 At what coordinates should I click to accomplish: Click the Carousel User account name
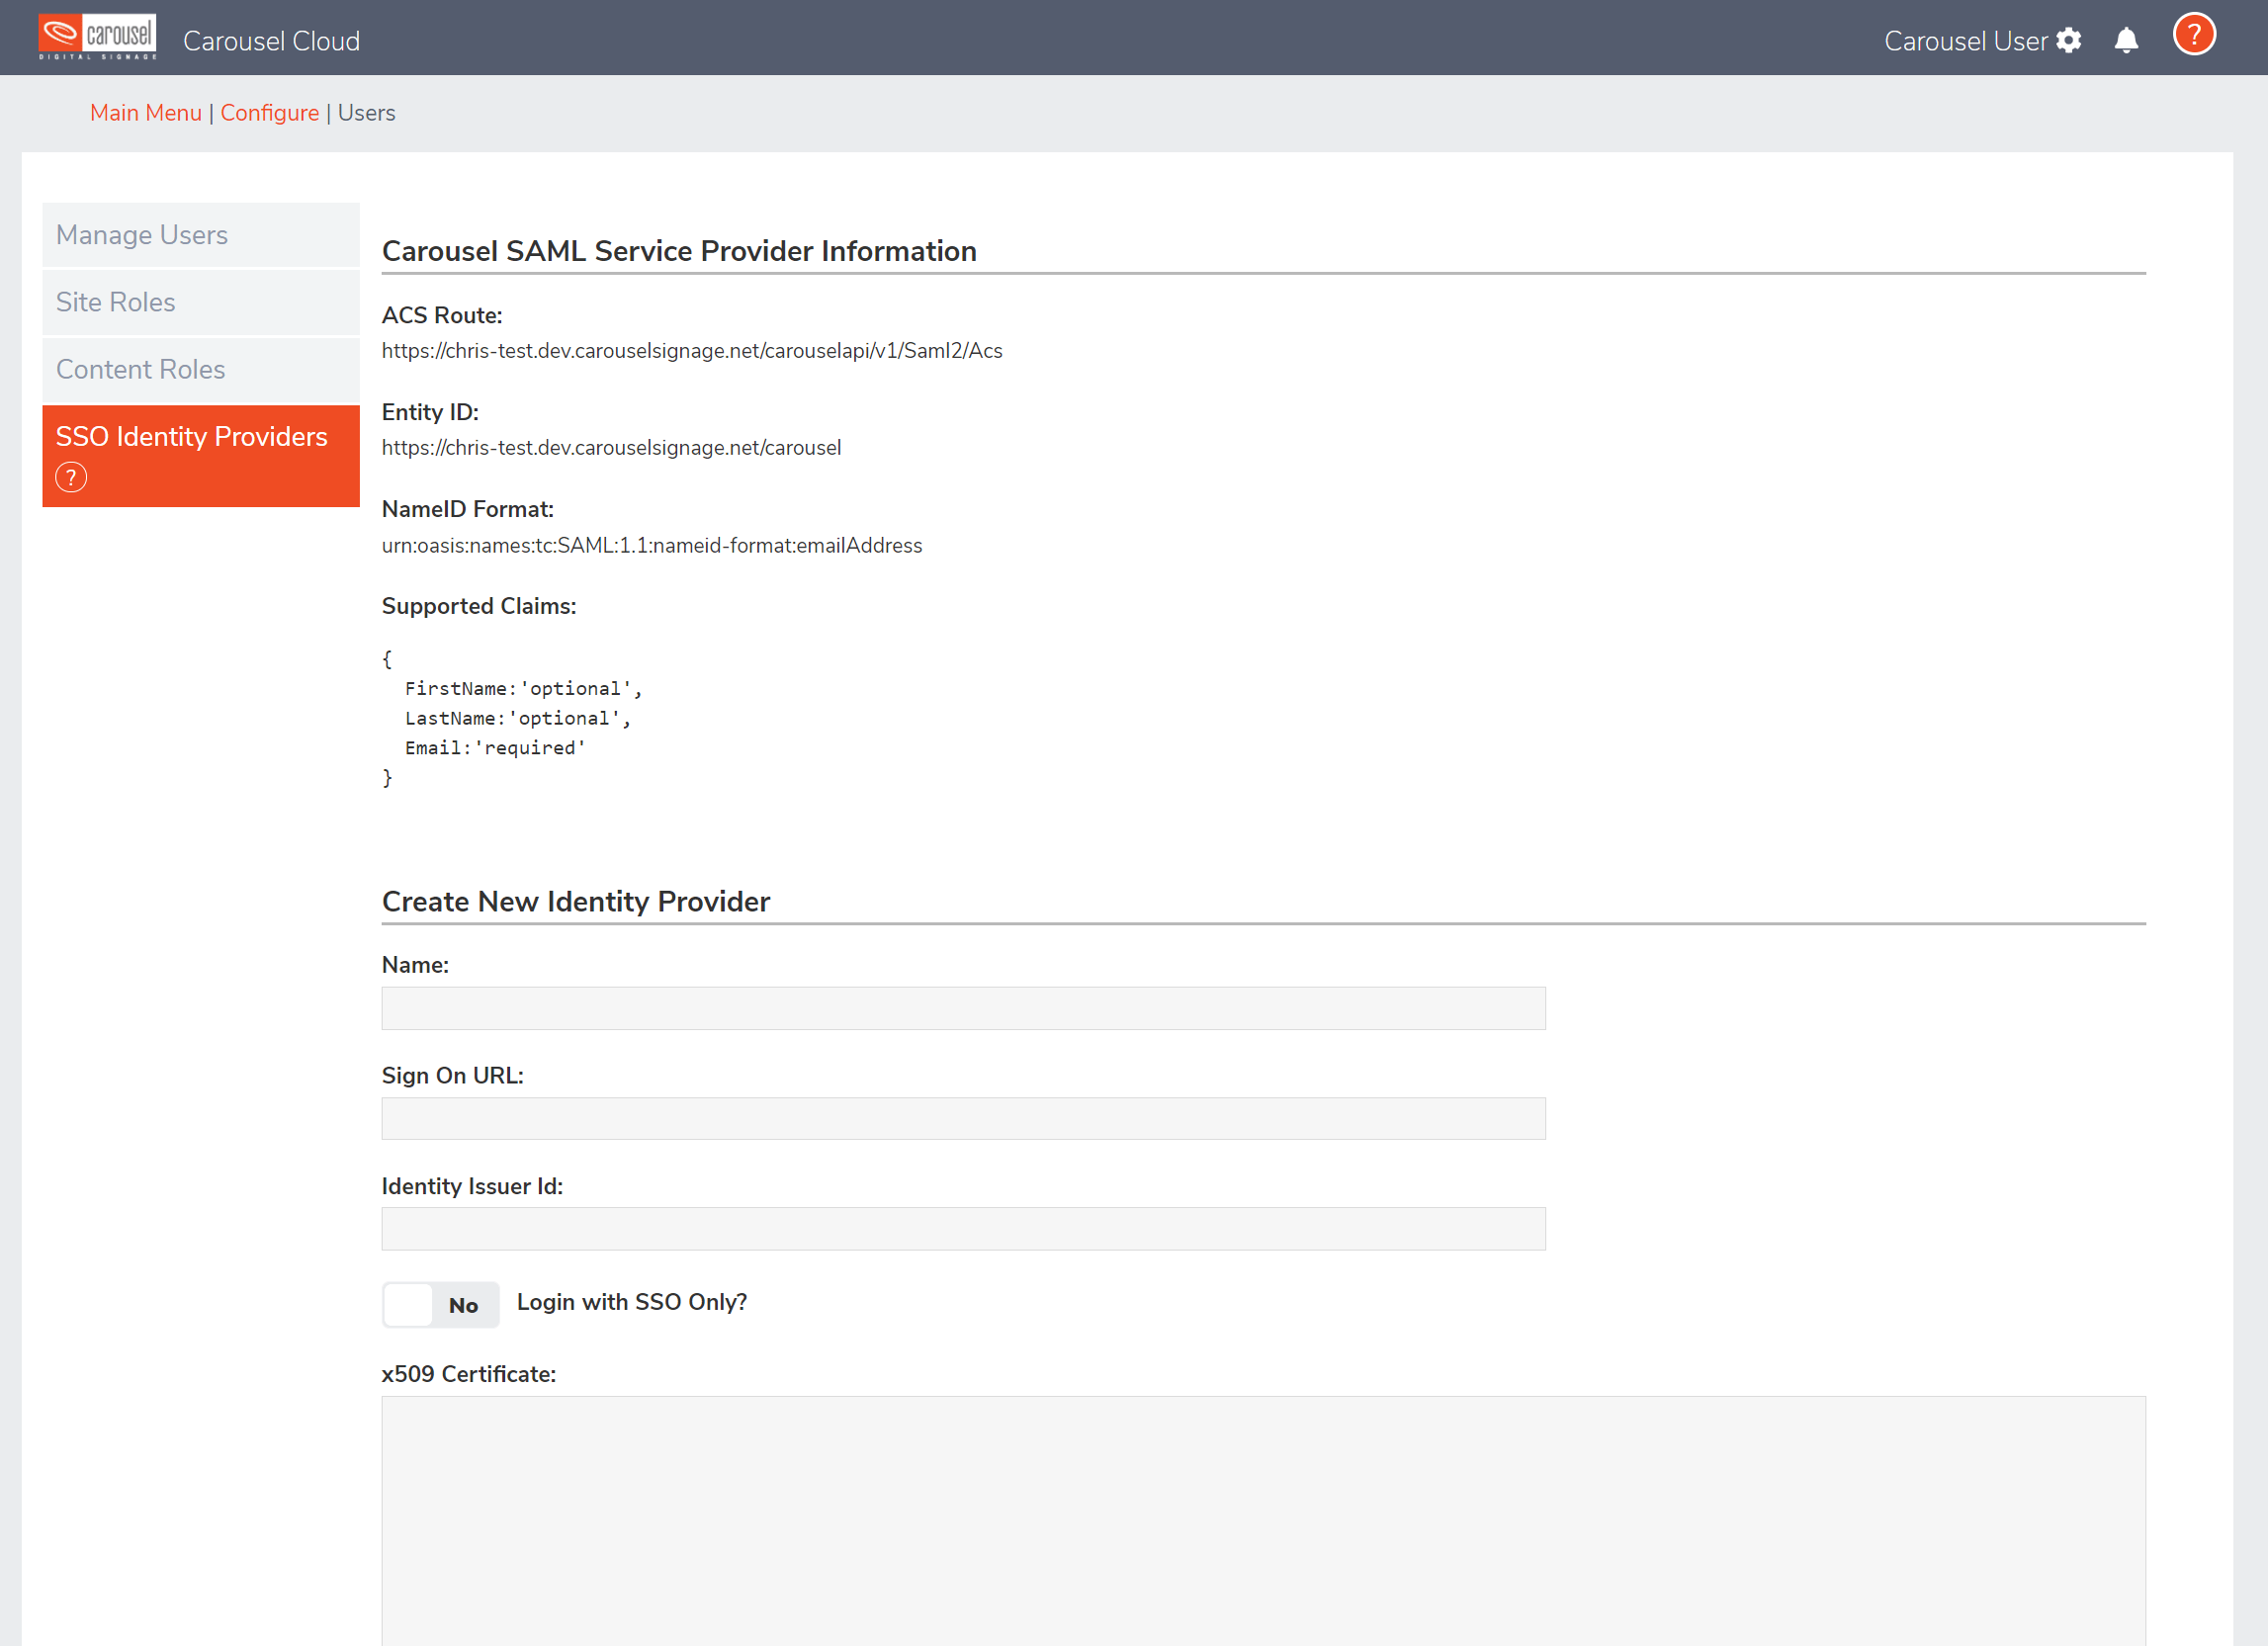pyautogui.click(x=1965, y=41)
